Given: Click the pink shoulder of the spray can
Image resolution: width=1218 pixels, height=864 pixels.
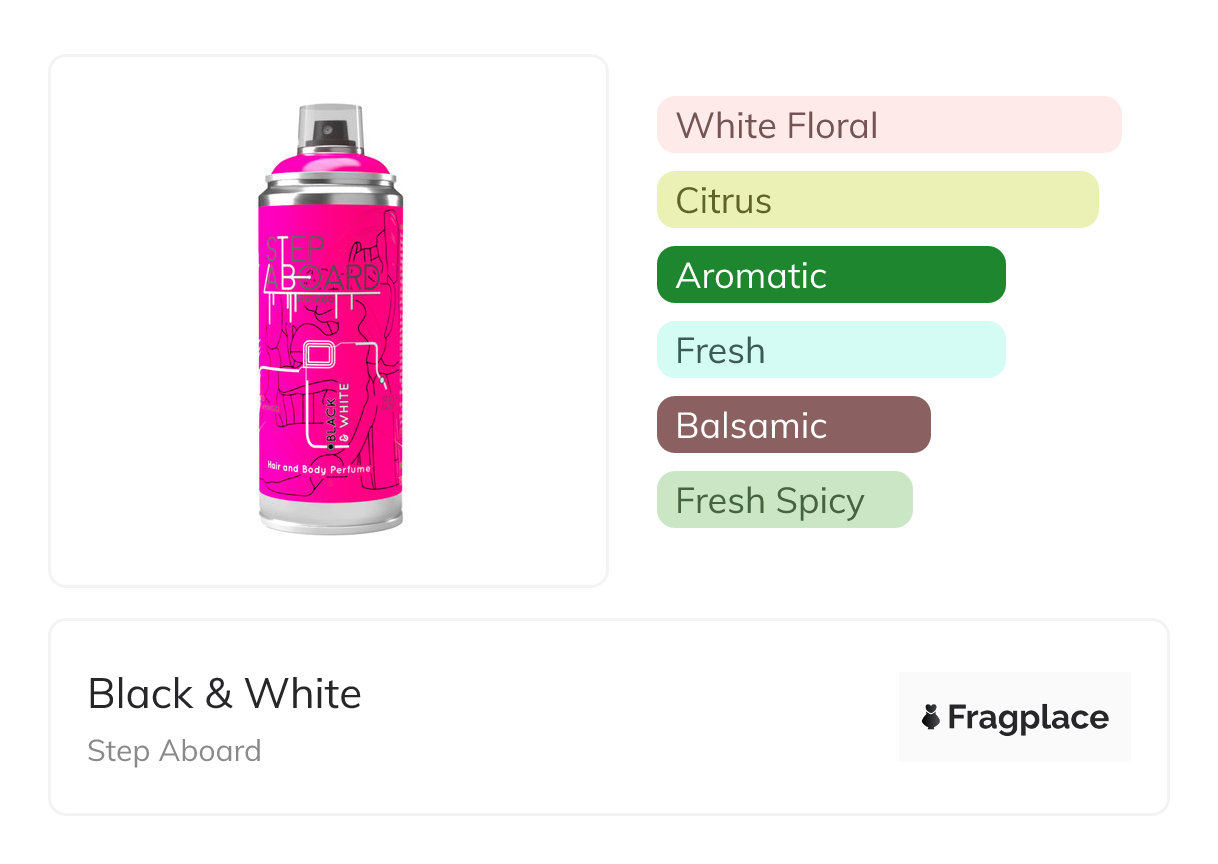Looking at the screenshot, I should [330, 160].
